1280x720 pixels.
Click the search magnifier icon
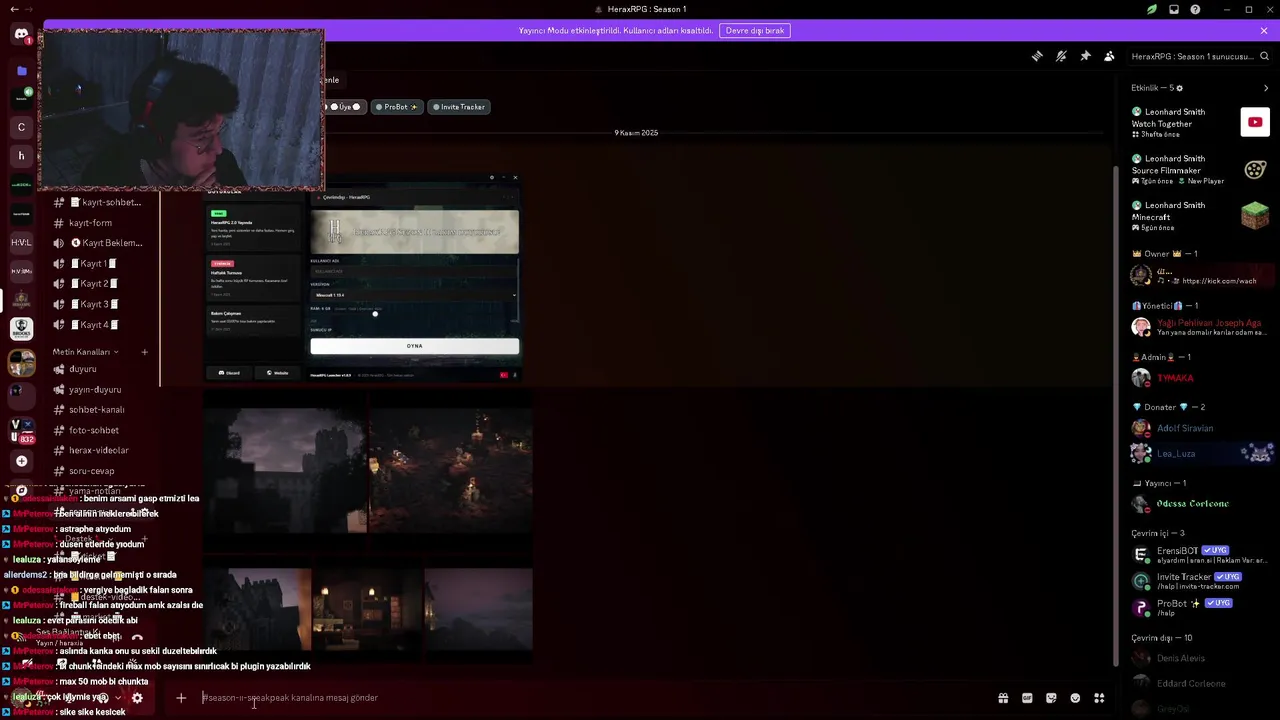pyautogui.click(x=1264, y=56)
